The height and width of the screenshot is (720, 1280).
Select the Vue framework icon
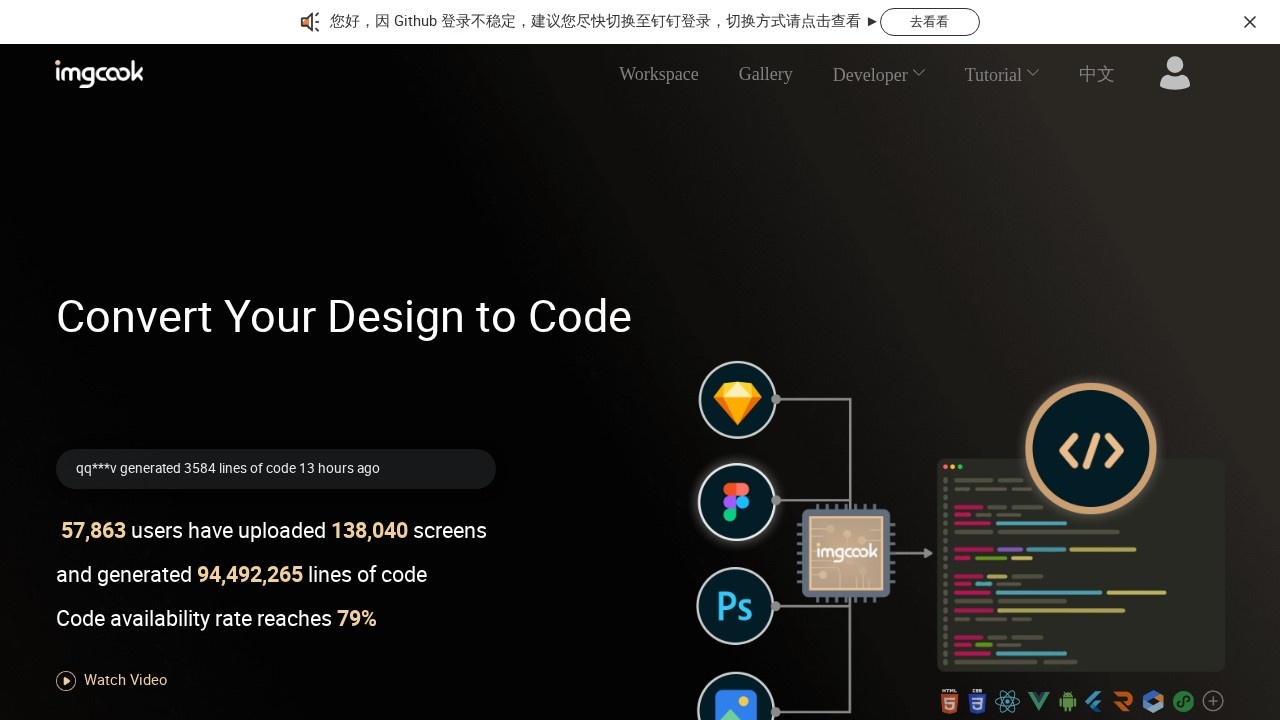(1038, 701)
